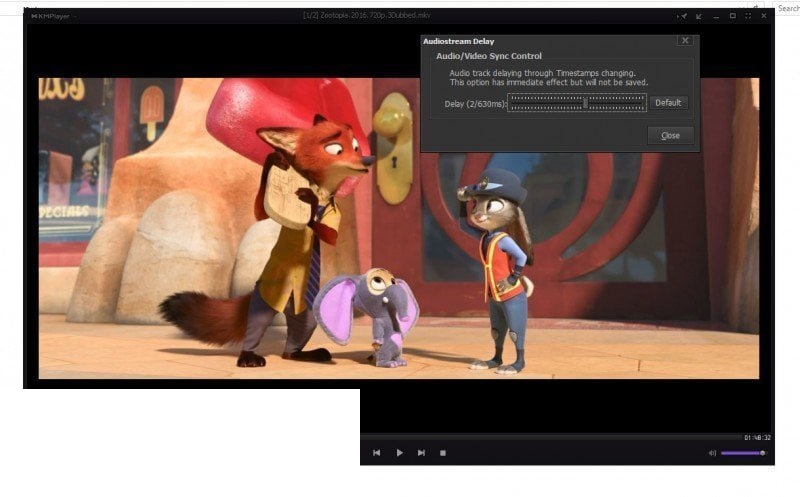800x497 pixels.
Task: Switch KMPlayer to compact mode arrow icon
Action: (x=698, y=16)
